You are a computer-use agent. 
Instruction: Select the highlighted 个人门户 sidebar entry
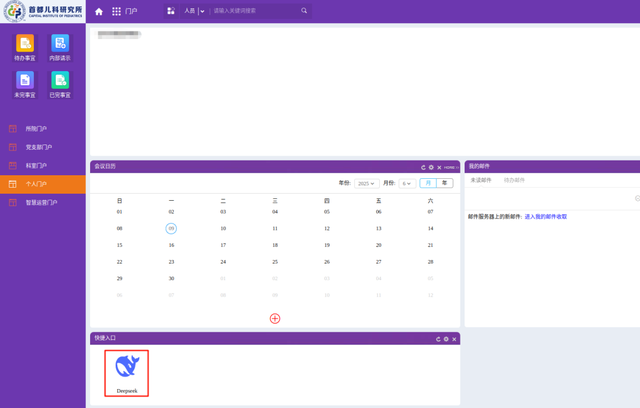pos(43,184)
